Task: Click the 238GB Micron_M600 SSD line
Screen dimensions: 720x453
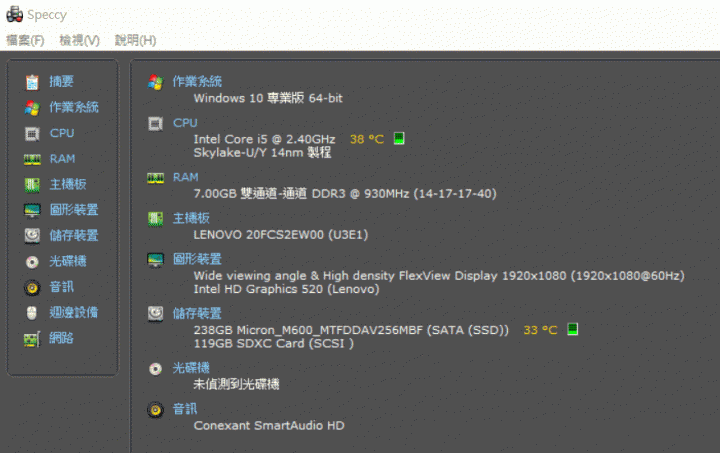Action: (x=351, y=330)
